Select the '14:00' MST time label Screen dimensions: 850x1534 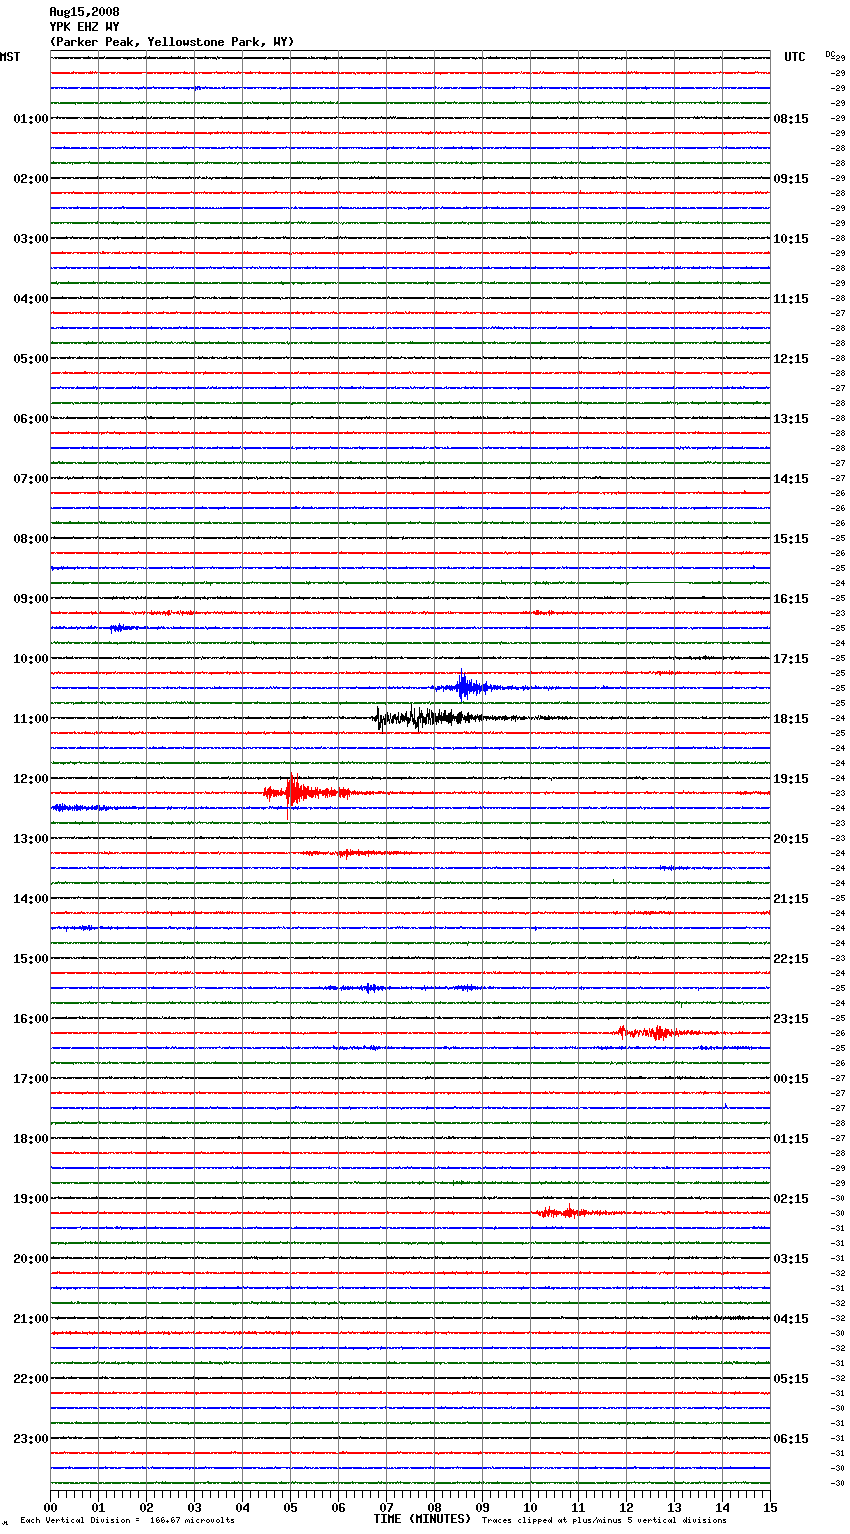(31, 899)
